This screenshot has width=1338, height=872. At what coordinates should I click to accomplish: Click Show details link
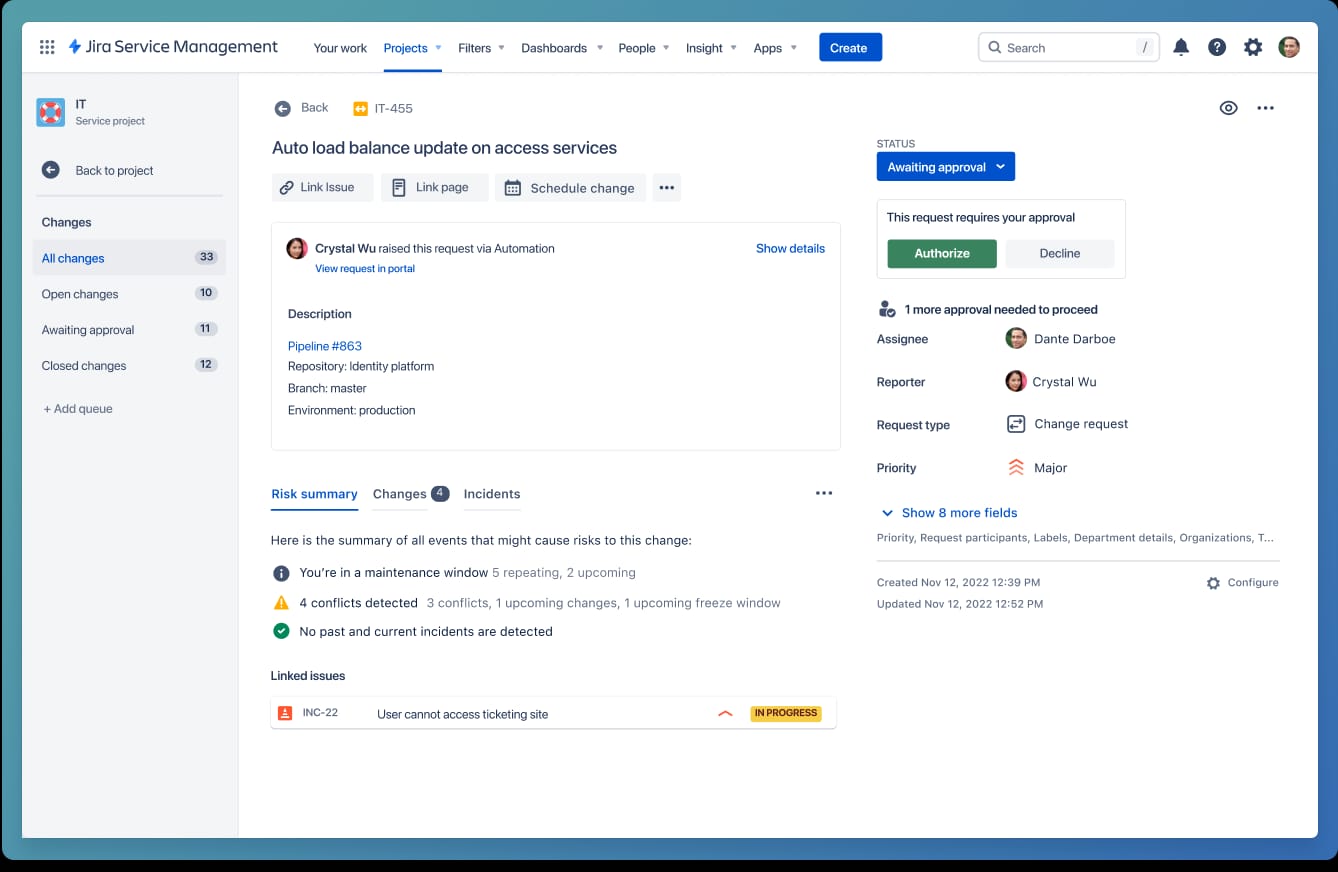[x=790, y=249]
